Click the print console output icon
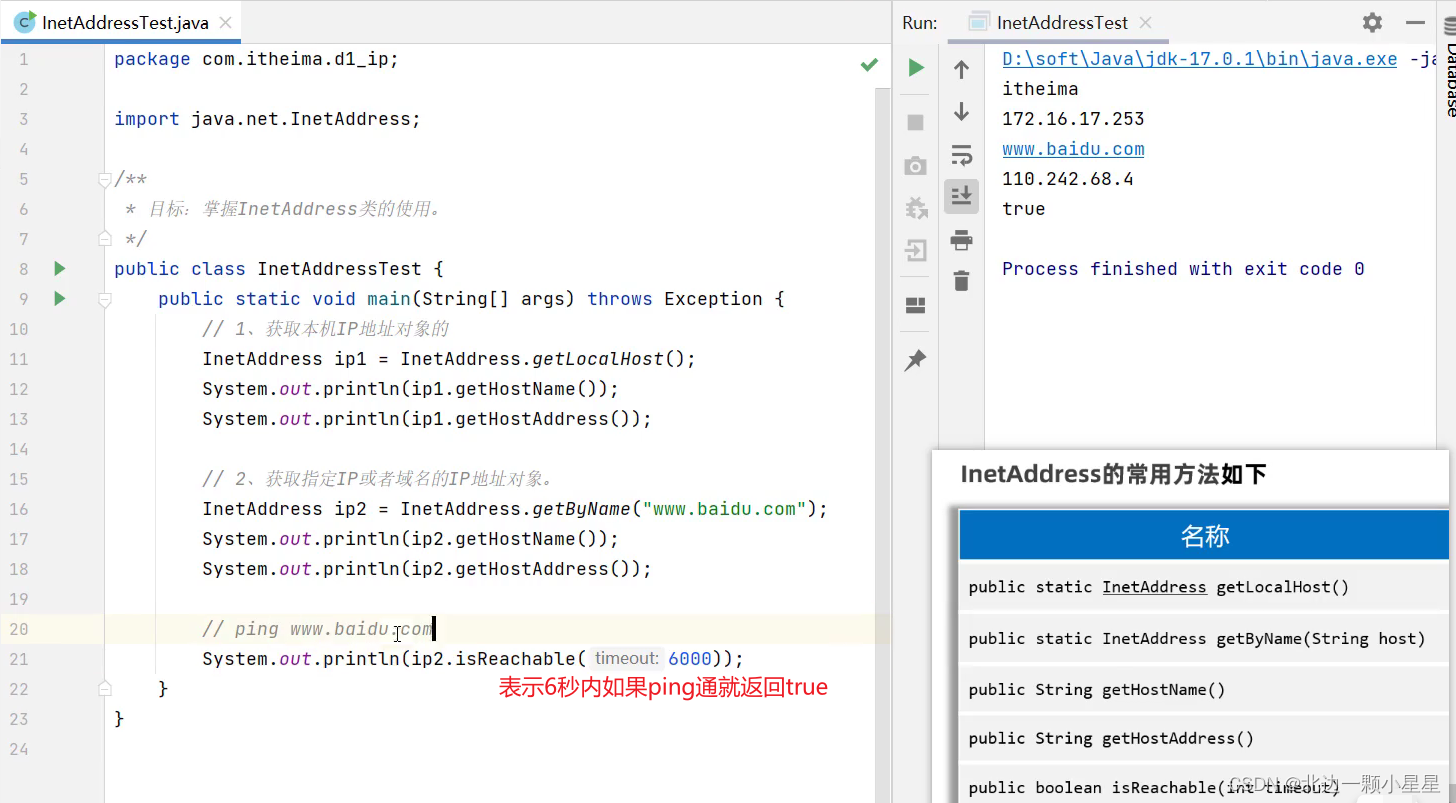This screenshot has height=803, width=1456. [961, 240]
